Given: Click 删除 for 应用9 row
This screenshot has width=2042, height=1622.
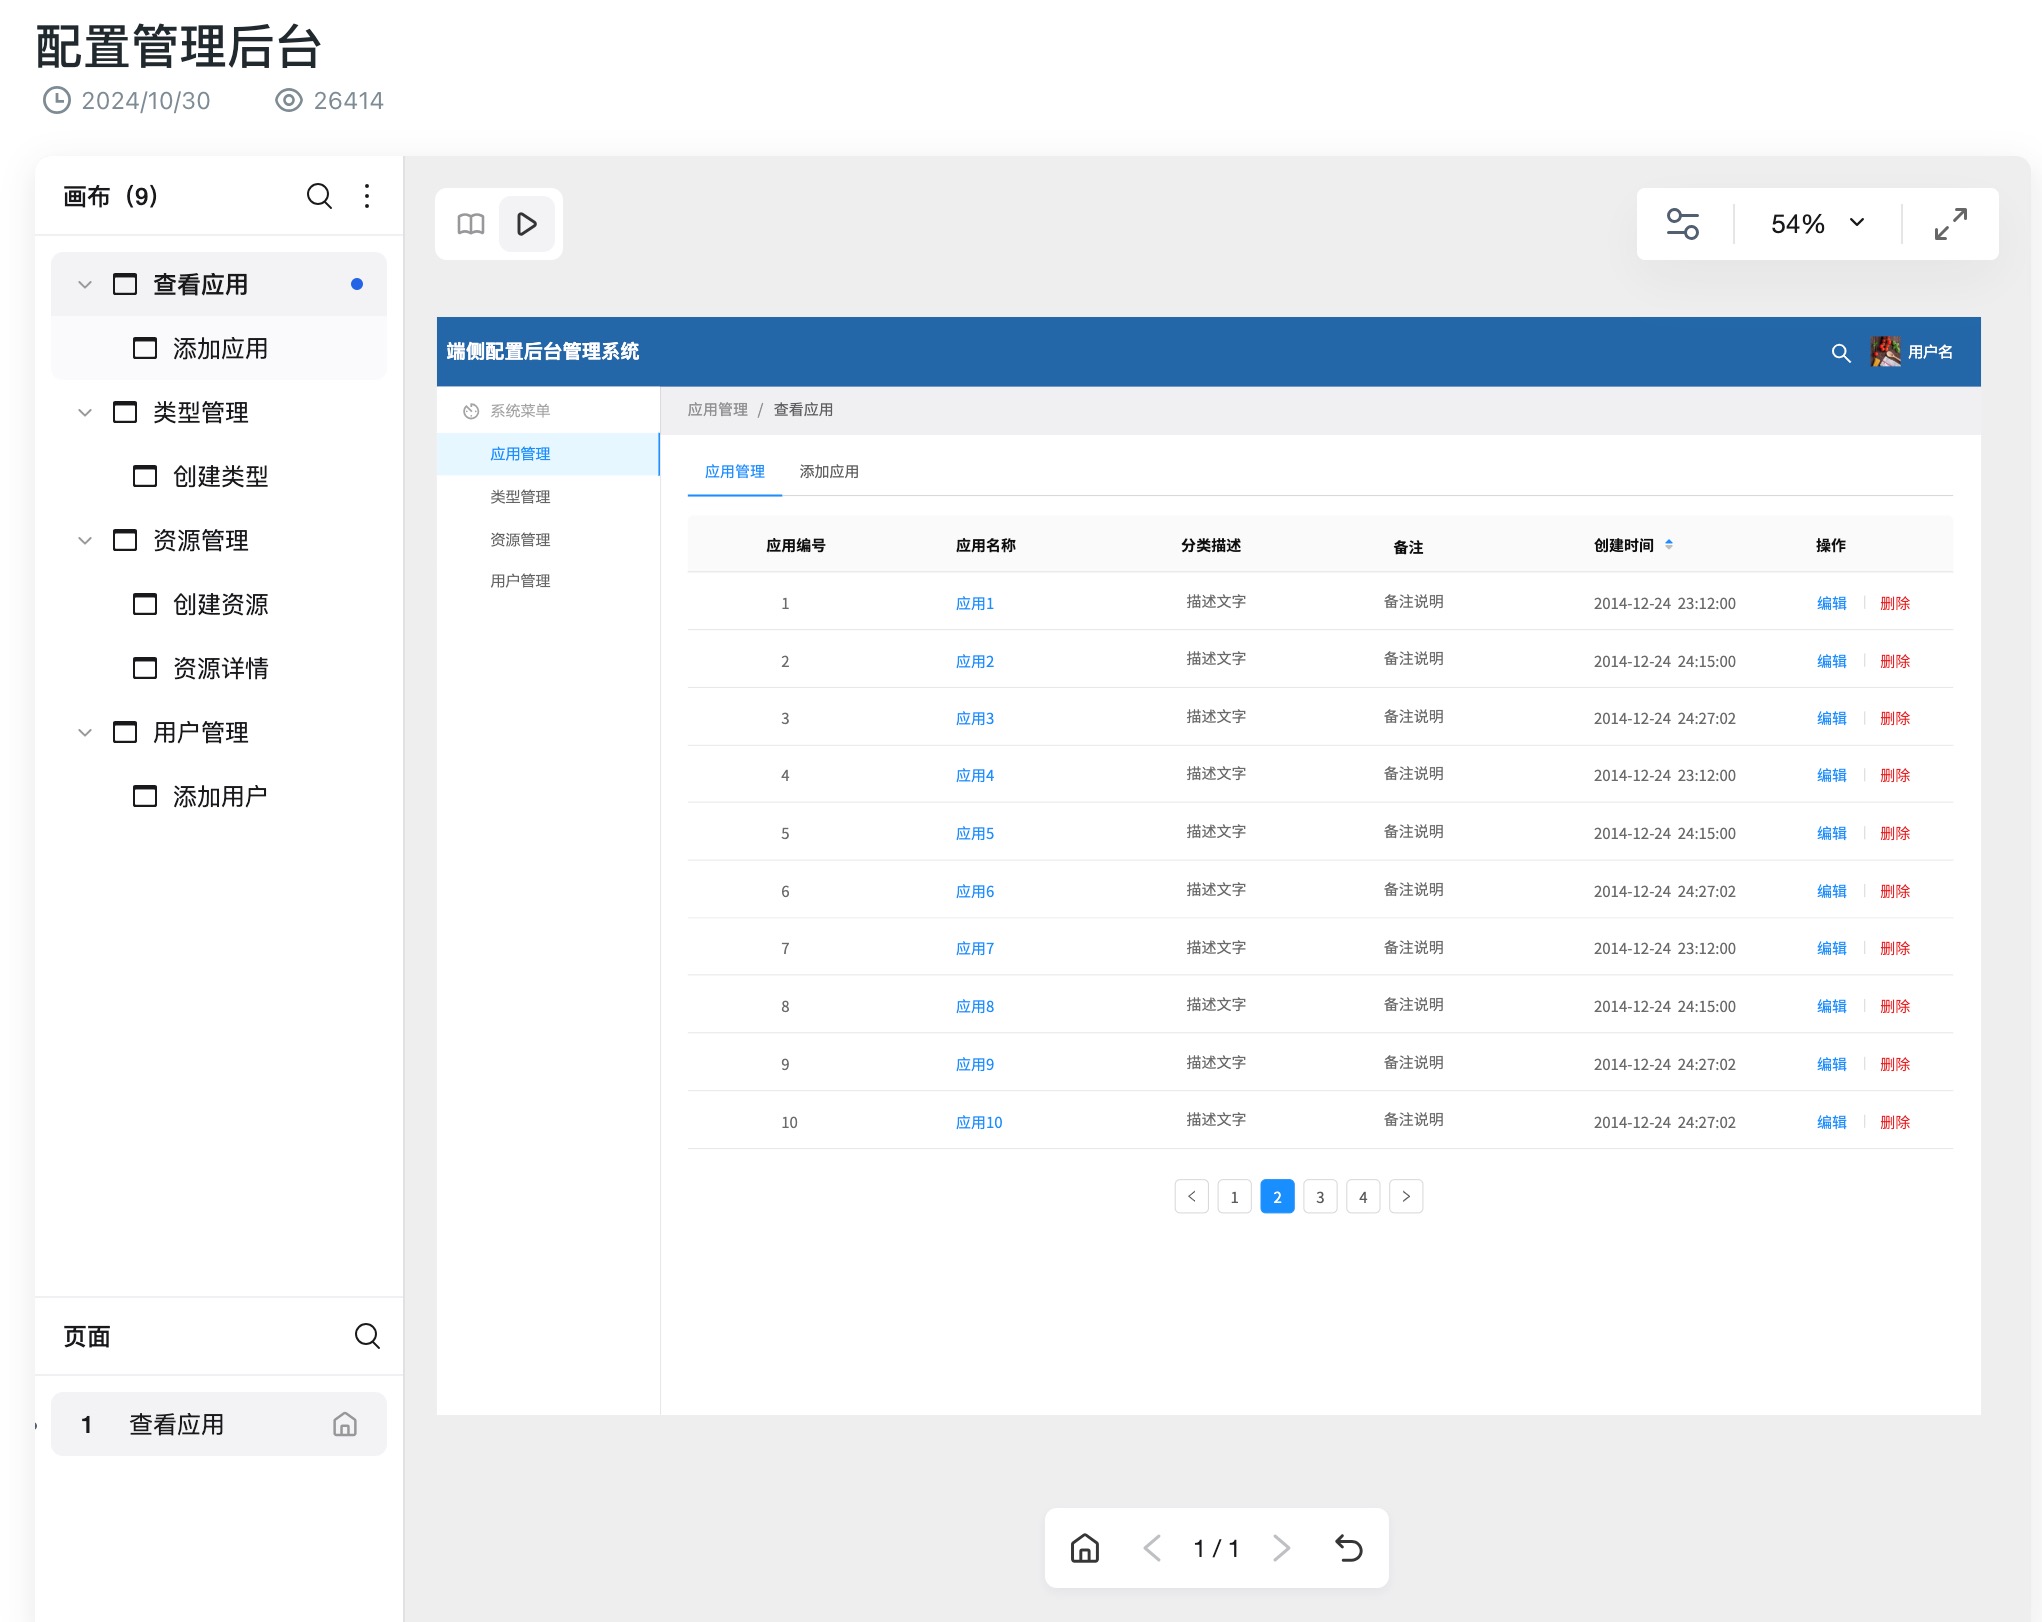Looking at the screenshot, I should click(x=1895, y=1065).
